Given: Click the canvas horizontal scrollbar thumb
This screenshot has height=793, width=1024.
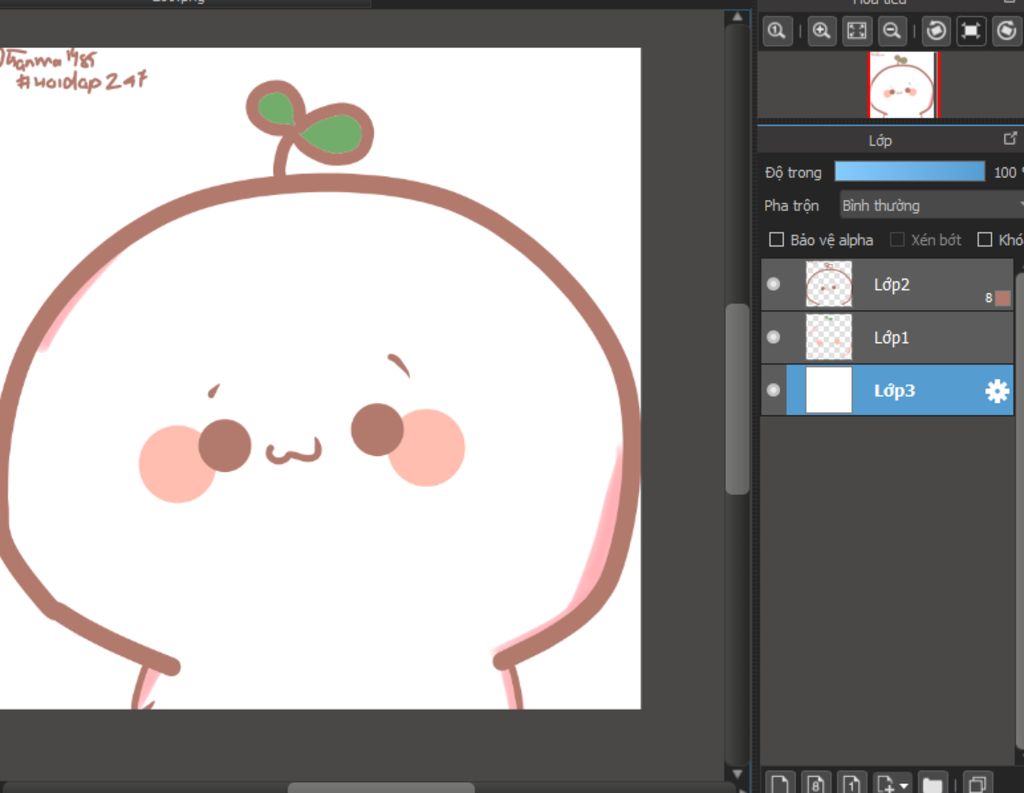Looking at the screenshot, I should [x=381, y=787].
